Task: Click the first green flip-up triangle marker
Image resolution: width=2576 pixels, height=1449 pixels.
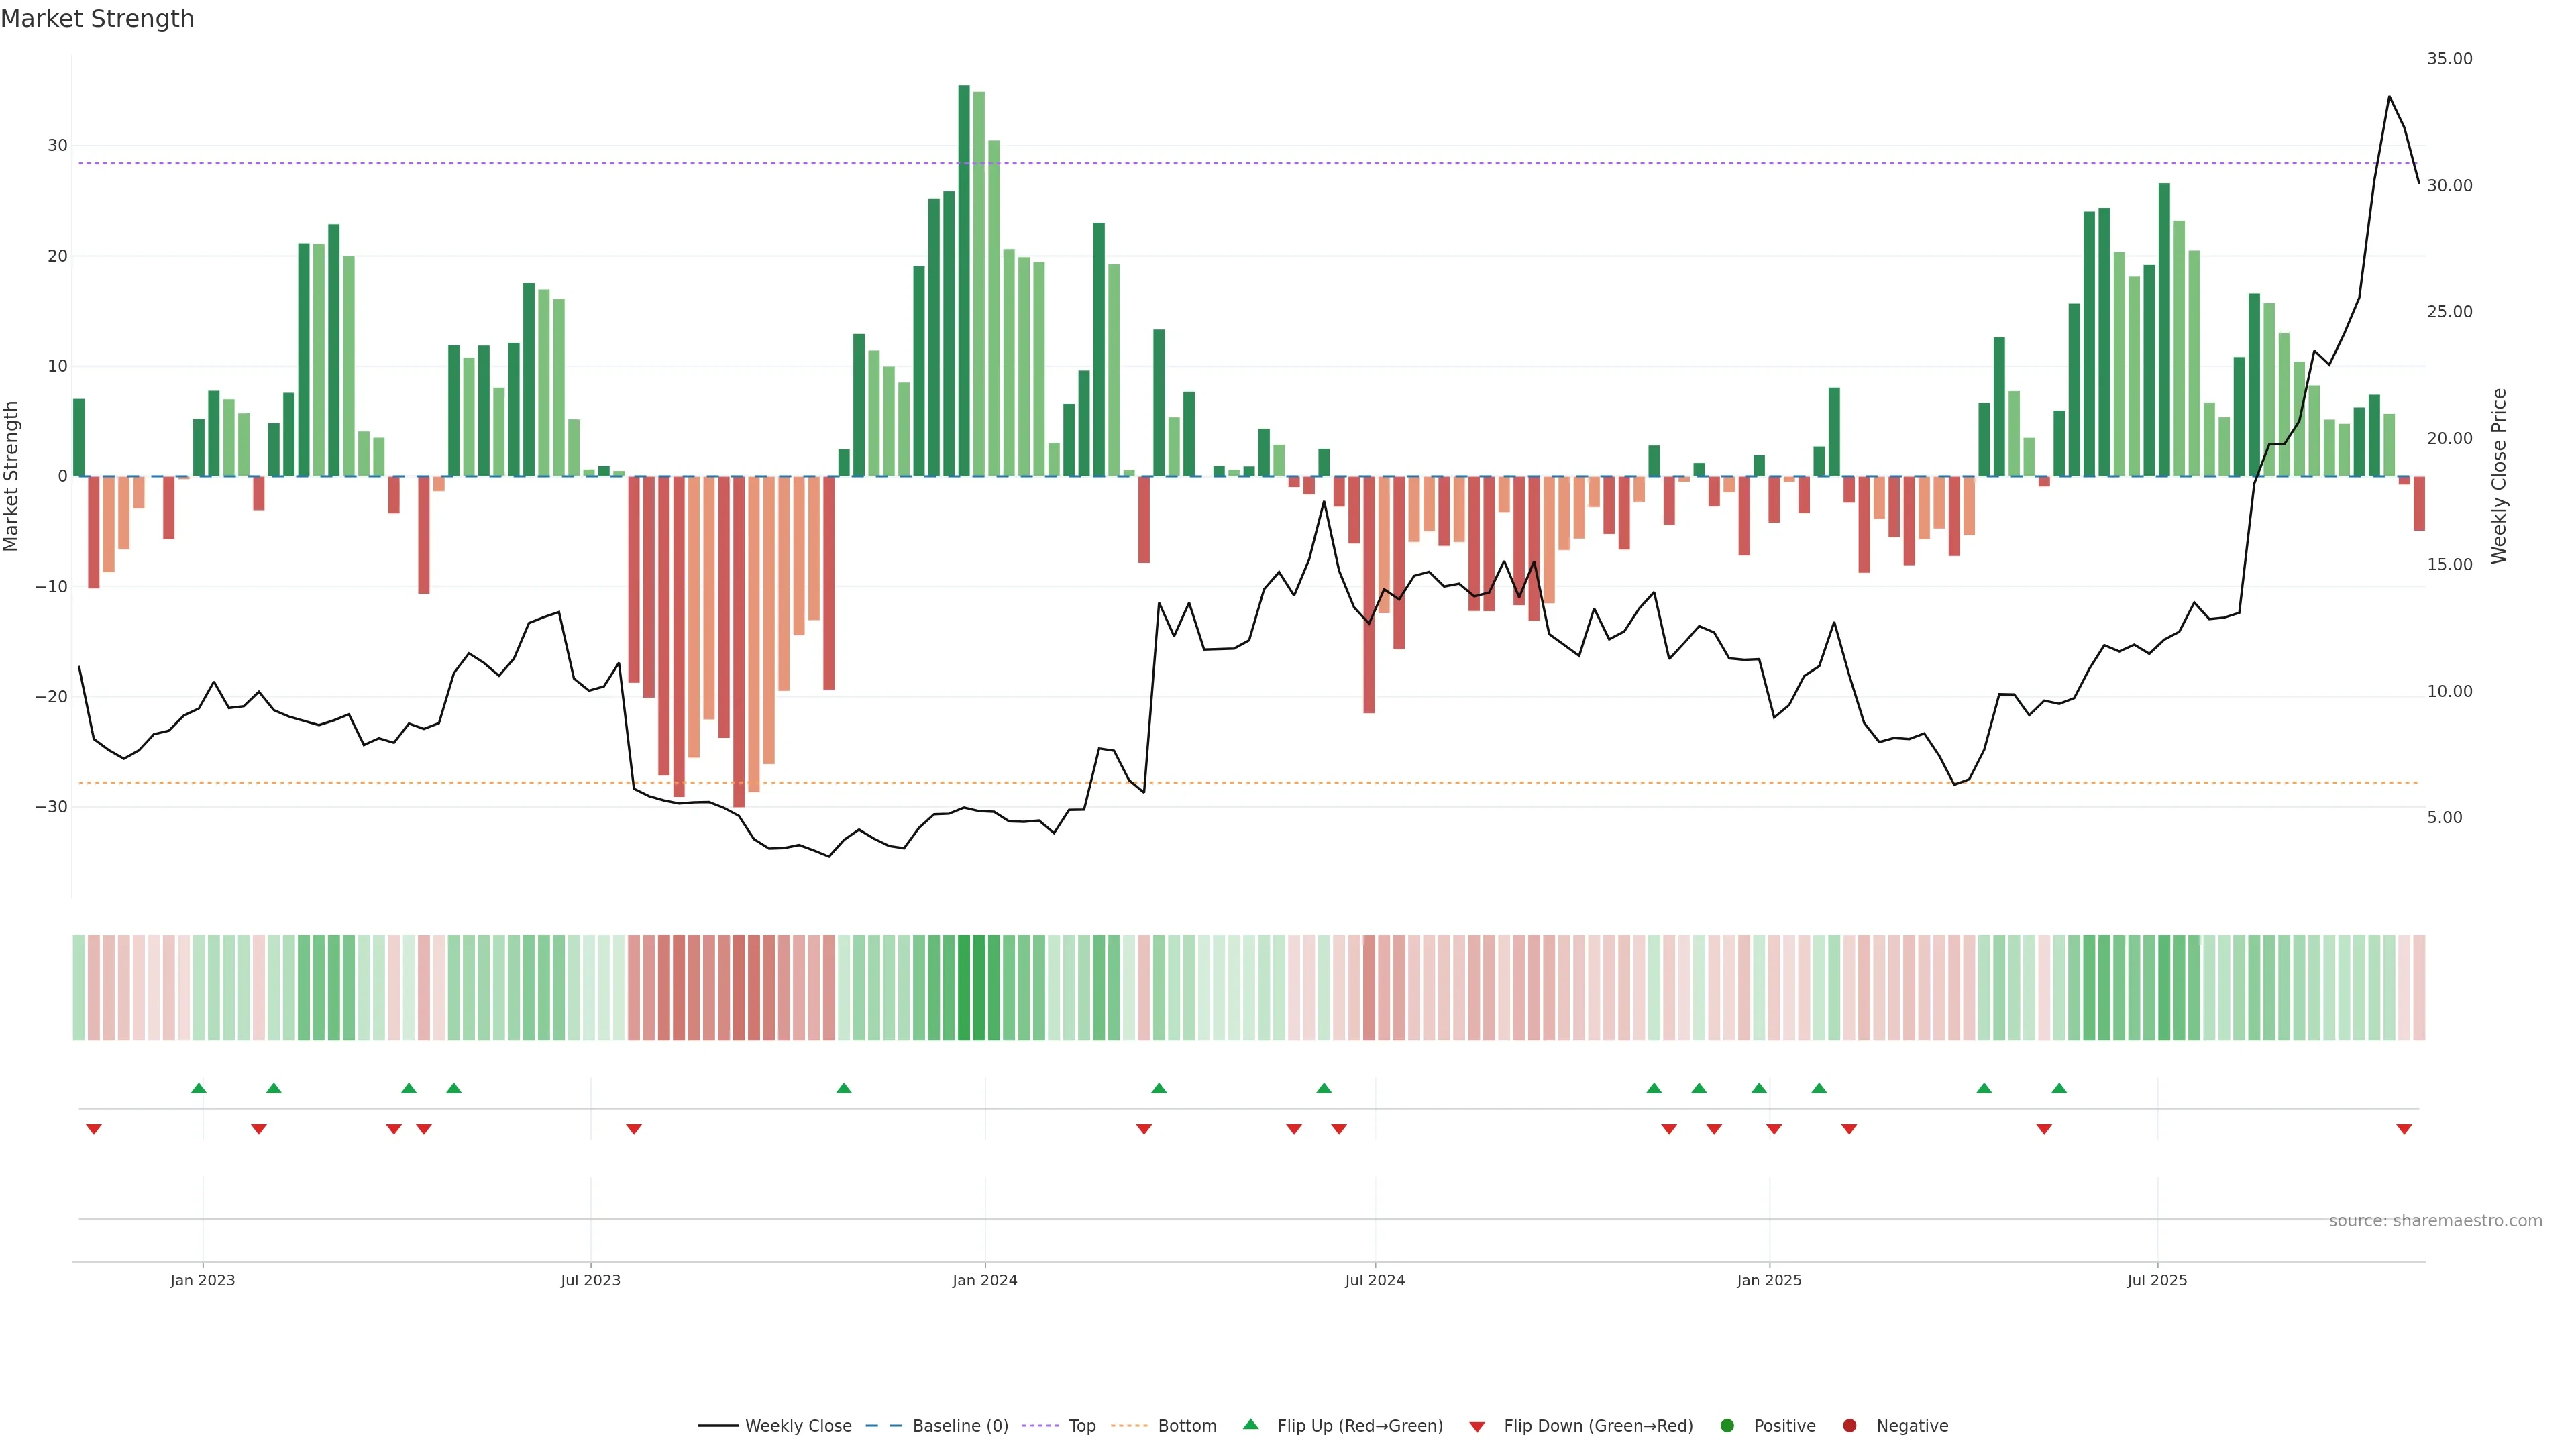Action: pyautogui.click(x=199, y=1088)
